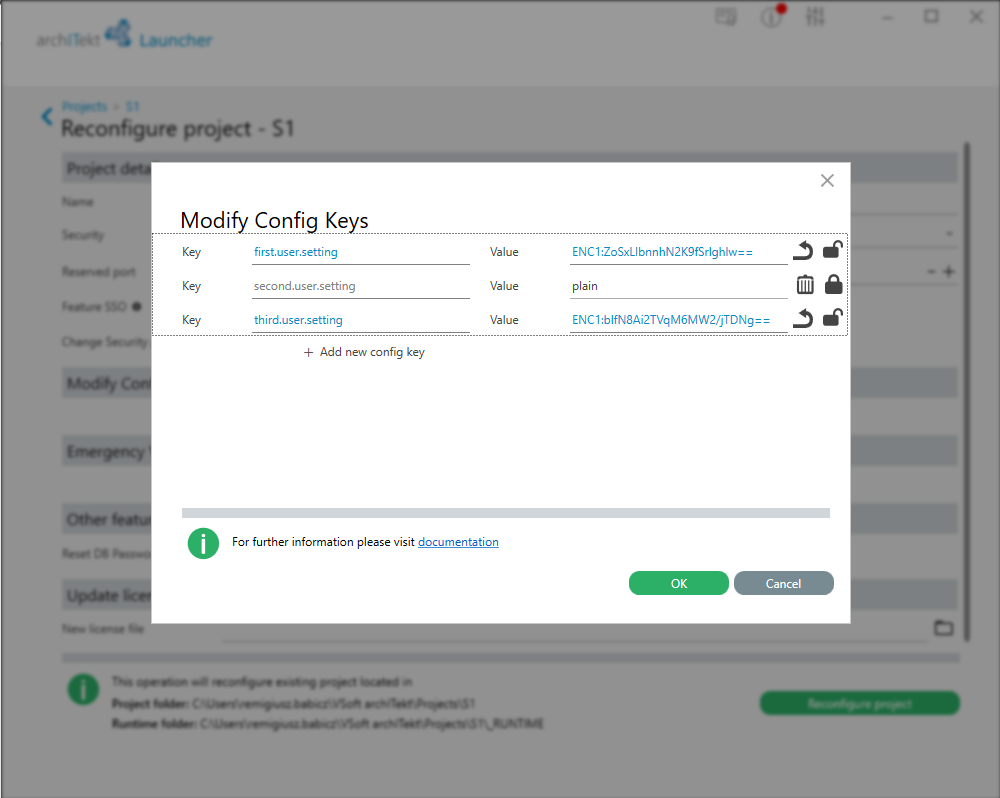Viewport: 1000px width, 798px height.
Task: Open the Projects breadcrumb link
Action: pos(84,106)
